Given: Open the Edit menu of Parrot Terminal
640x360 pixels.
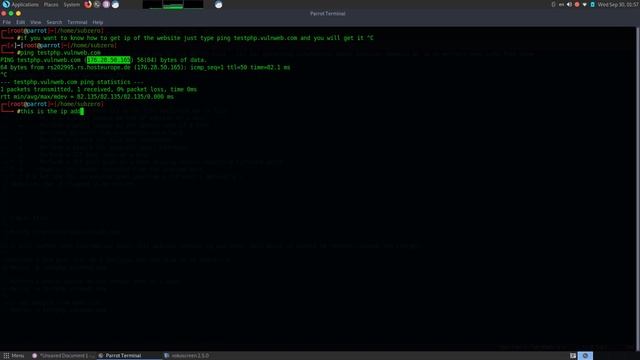Looking at the screenshot, I should pyautogui.click(x=20, y=22).
